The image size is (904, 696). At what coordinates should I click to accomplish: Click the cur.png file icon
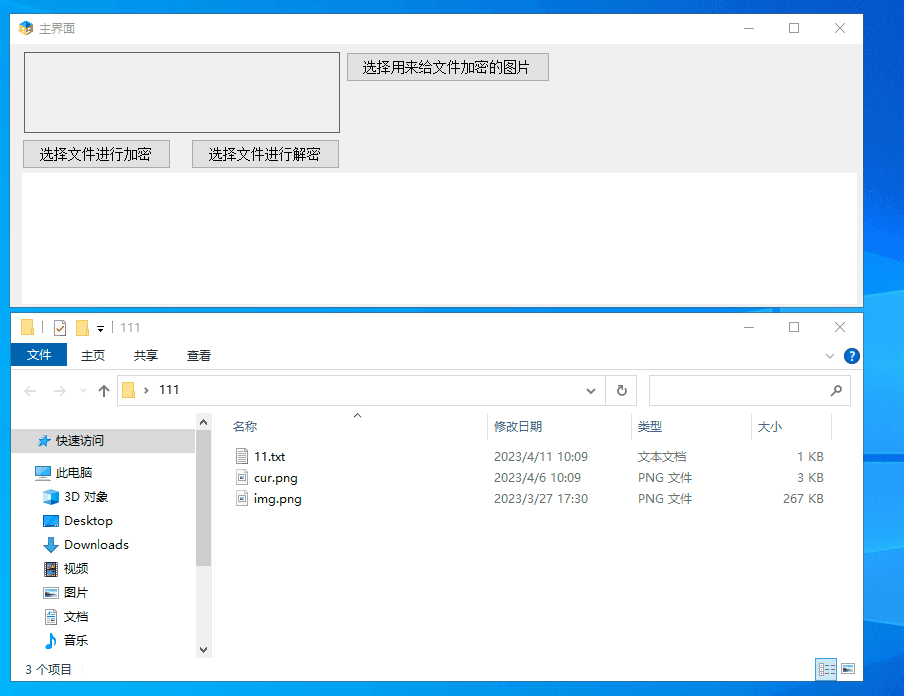click(x=242, y=477)
